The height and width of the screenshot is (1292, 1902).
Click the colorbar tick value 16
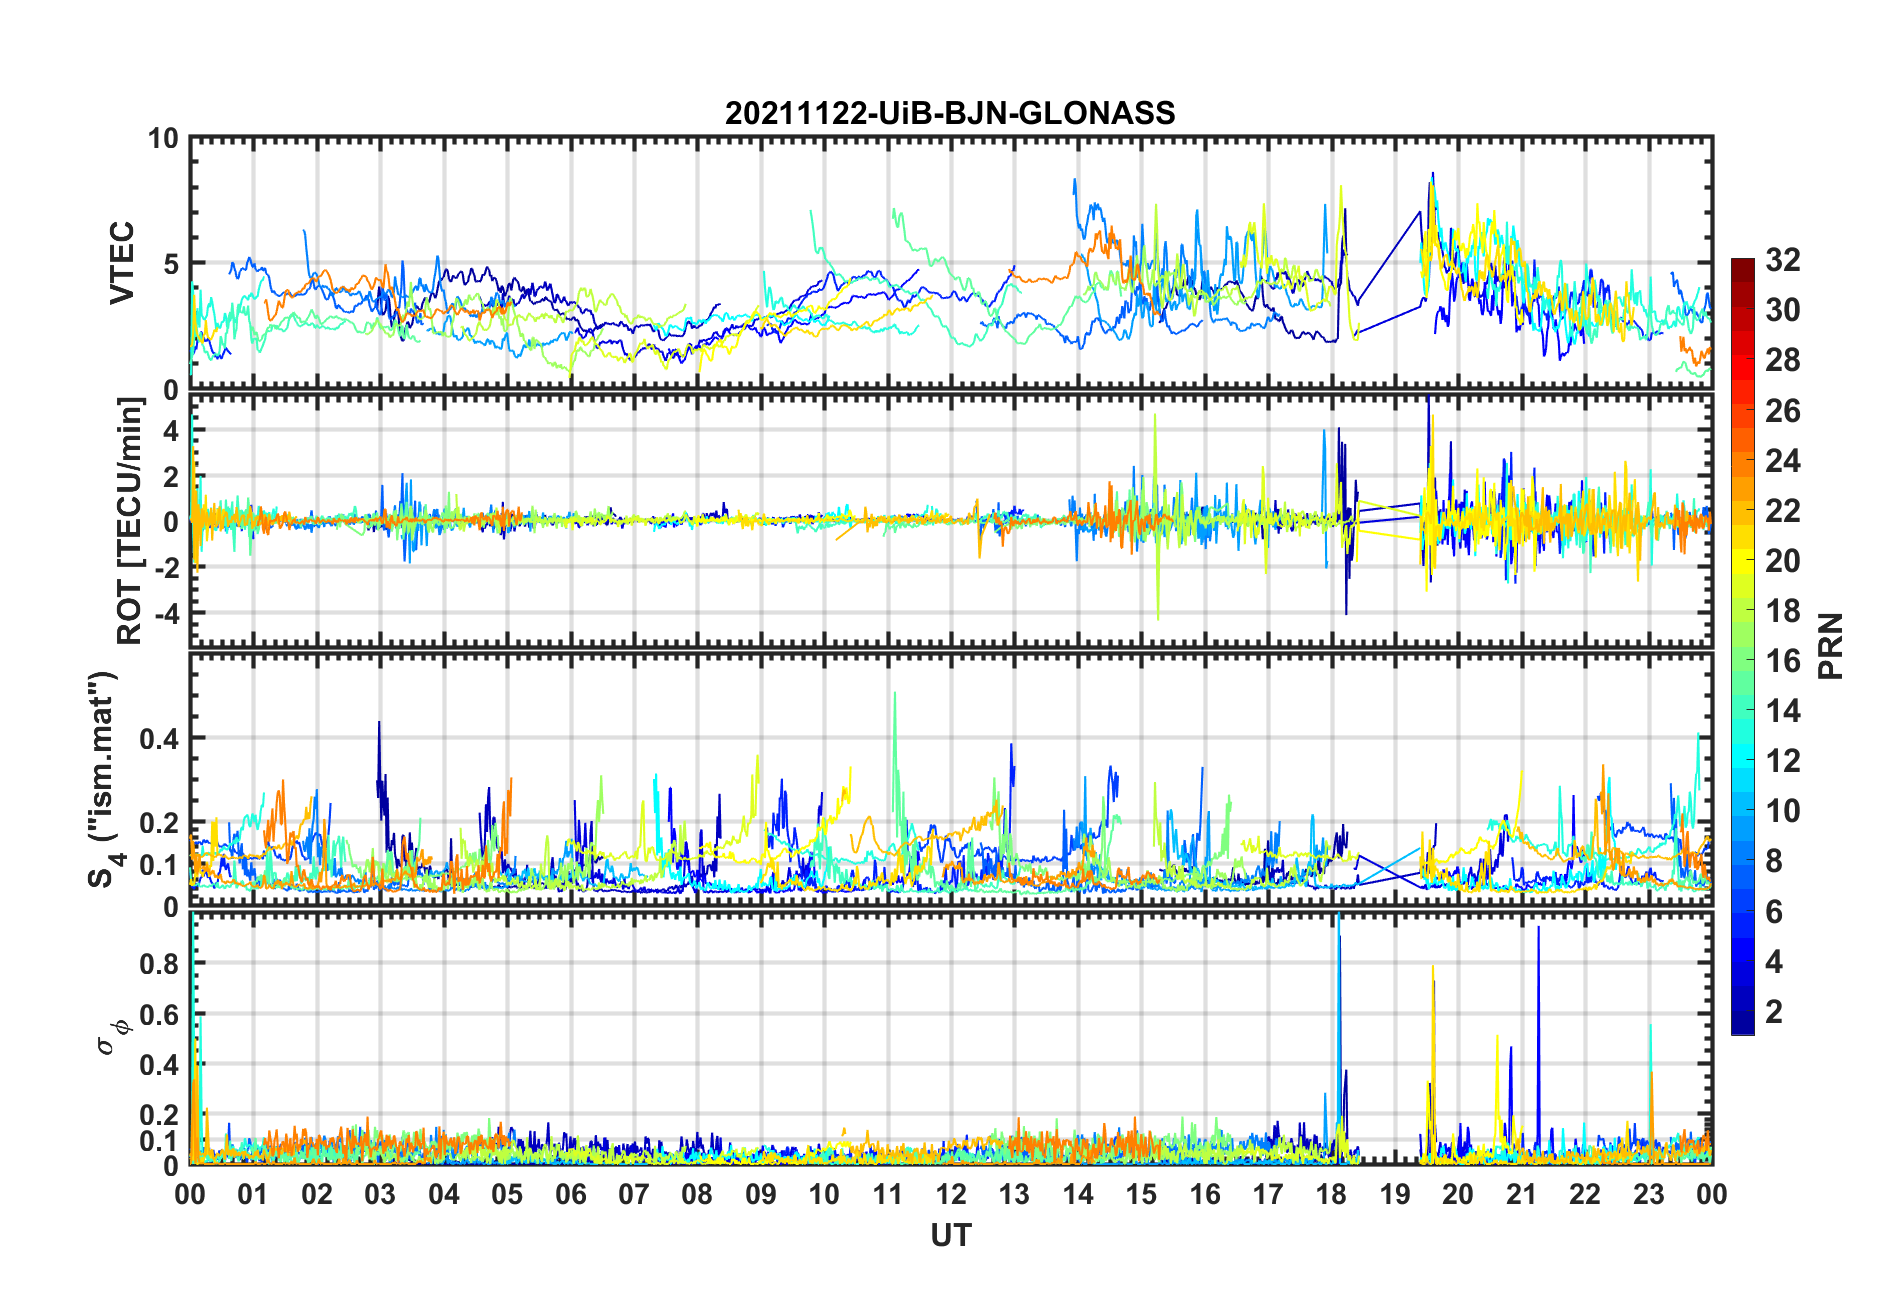click(1783, 661)
